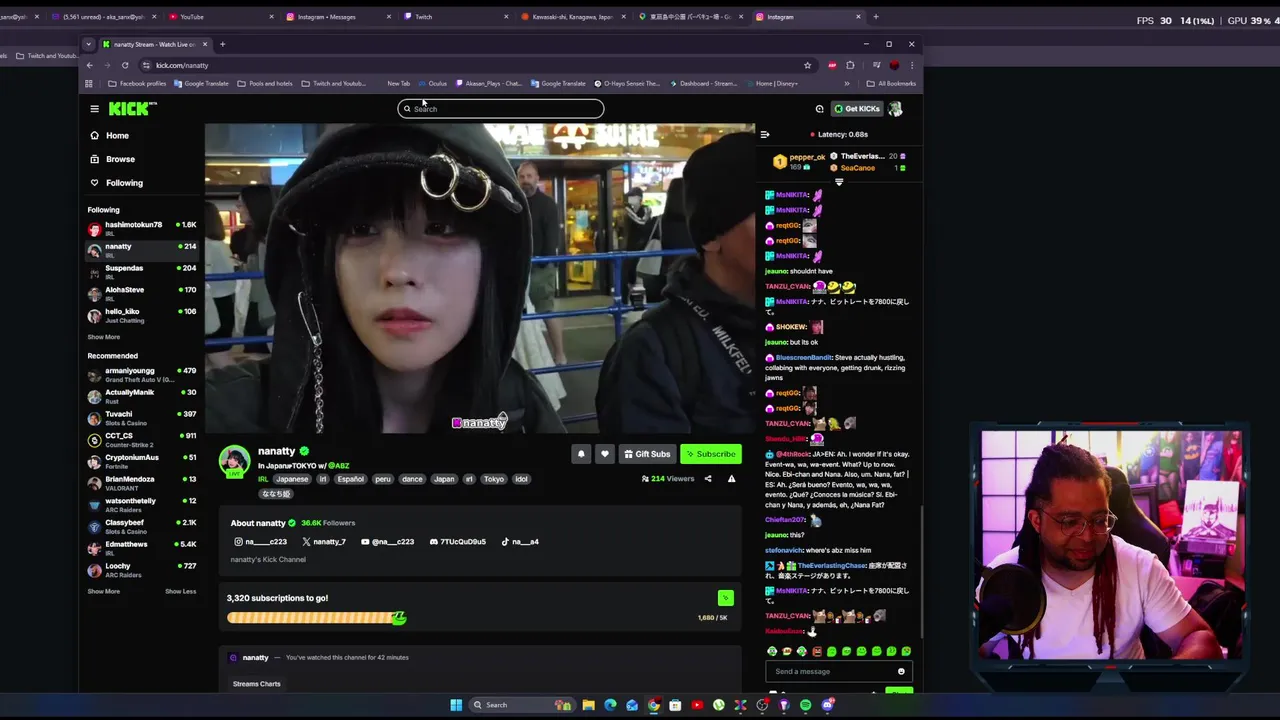This screenshot has height=720, width=1280.
Task: Open Spotify from the taskbar
Action: click(805, 705)
